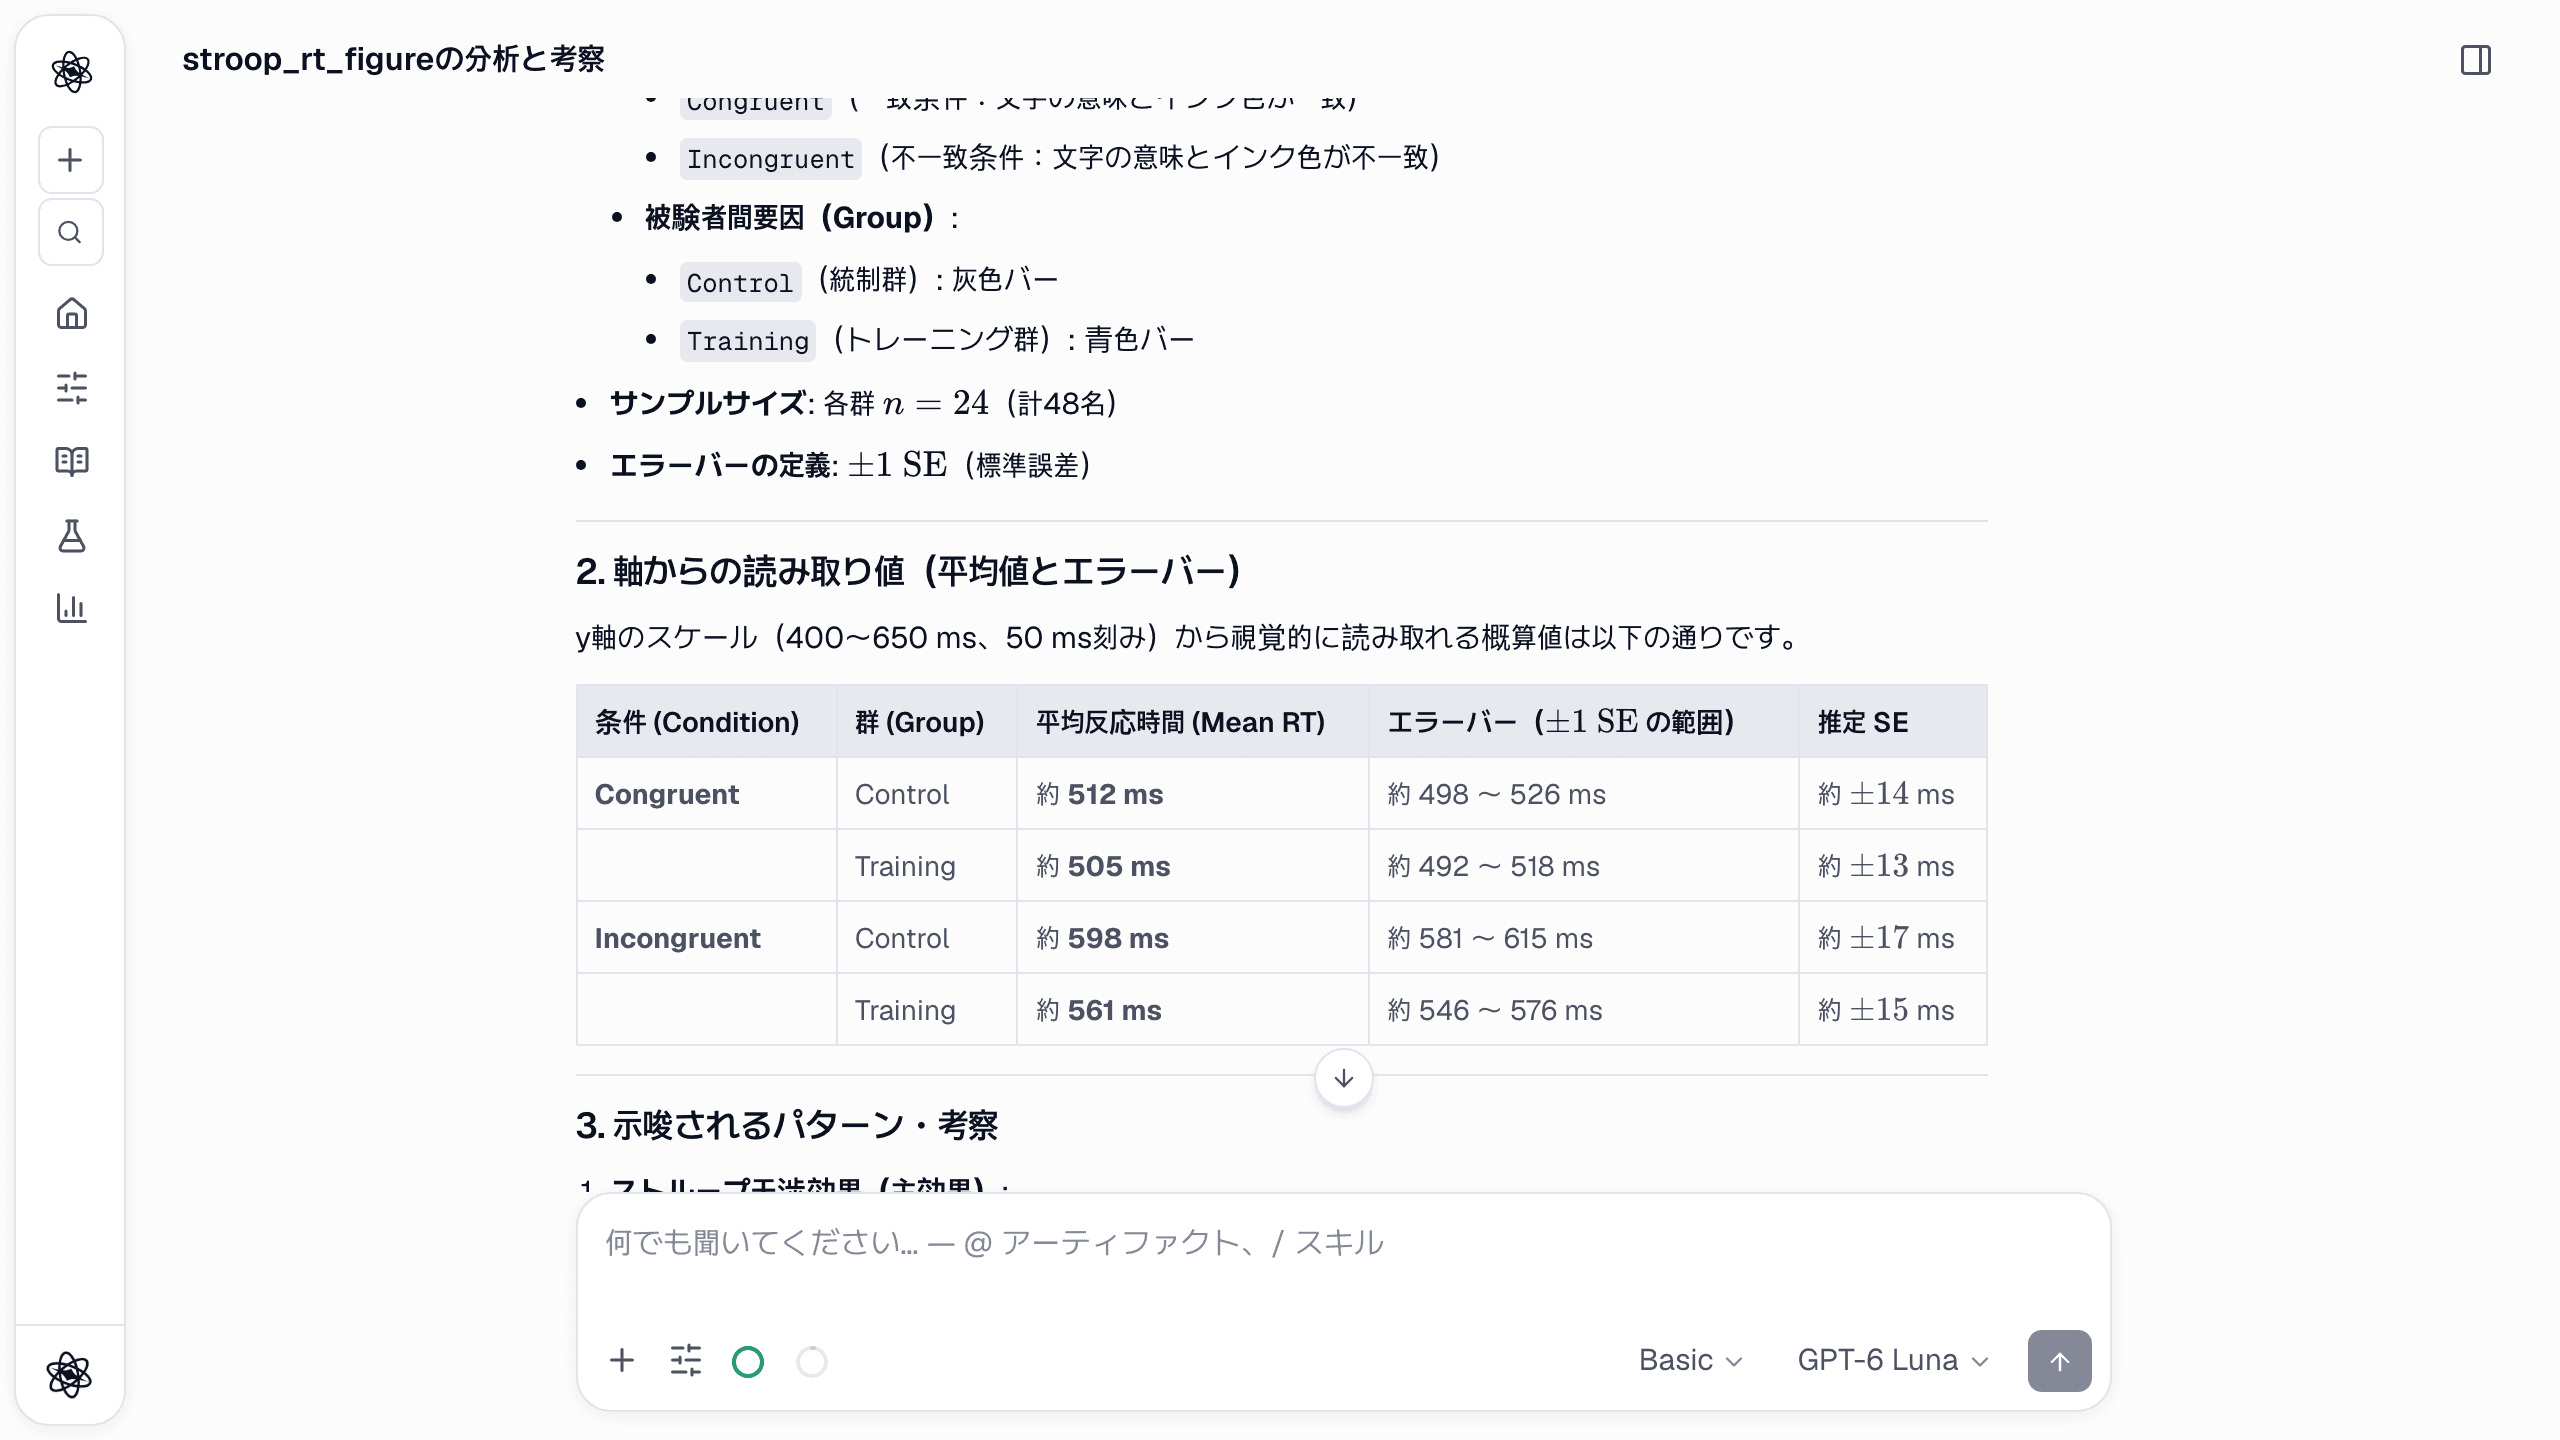
Task: Start a new chat with plus icon
Action: (x=70, y=160)
